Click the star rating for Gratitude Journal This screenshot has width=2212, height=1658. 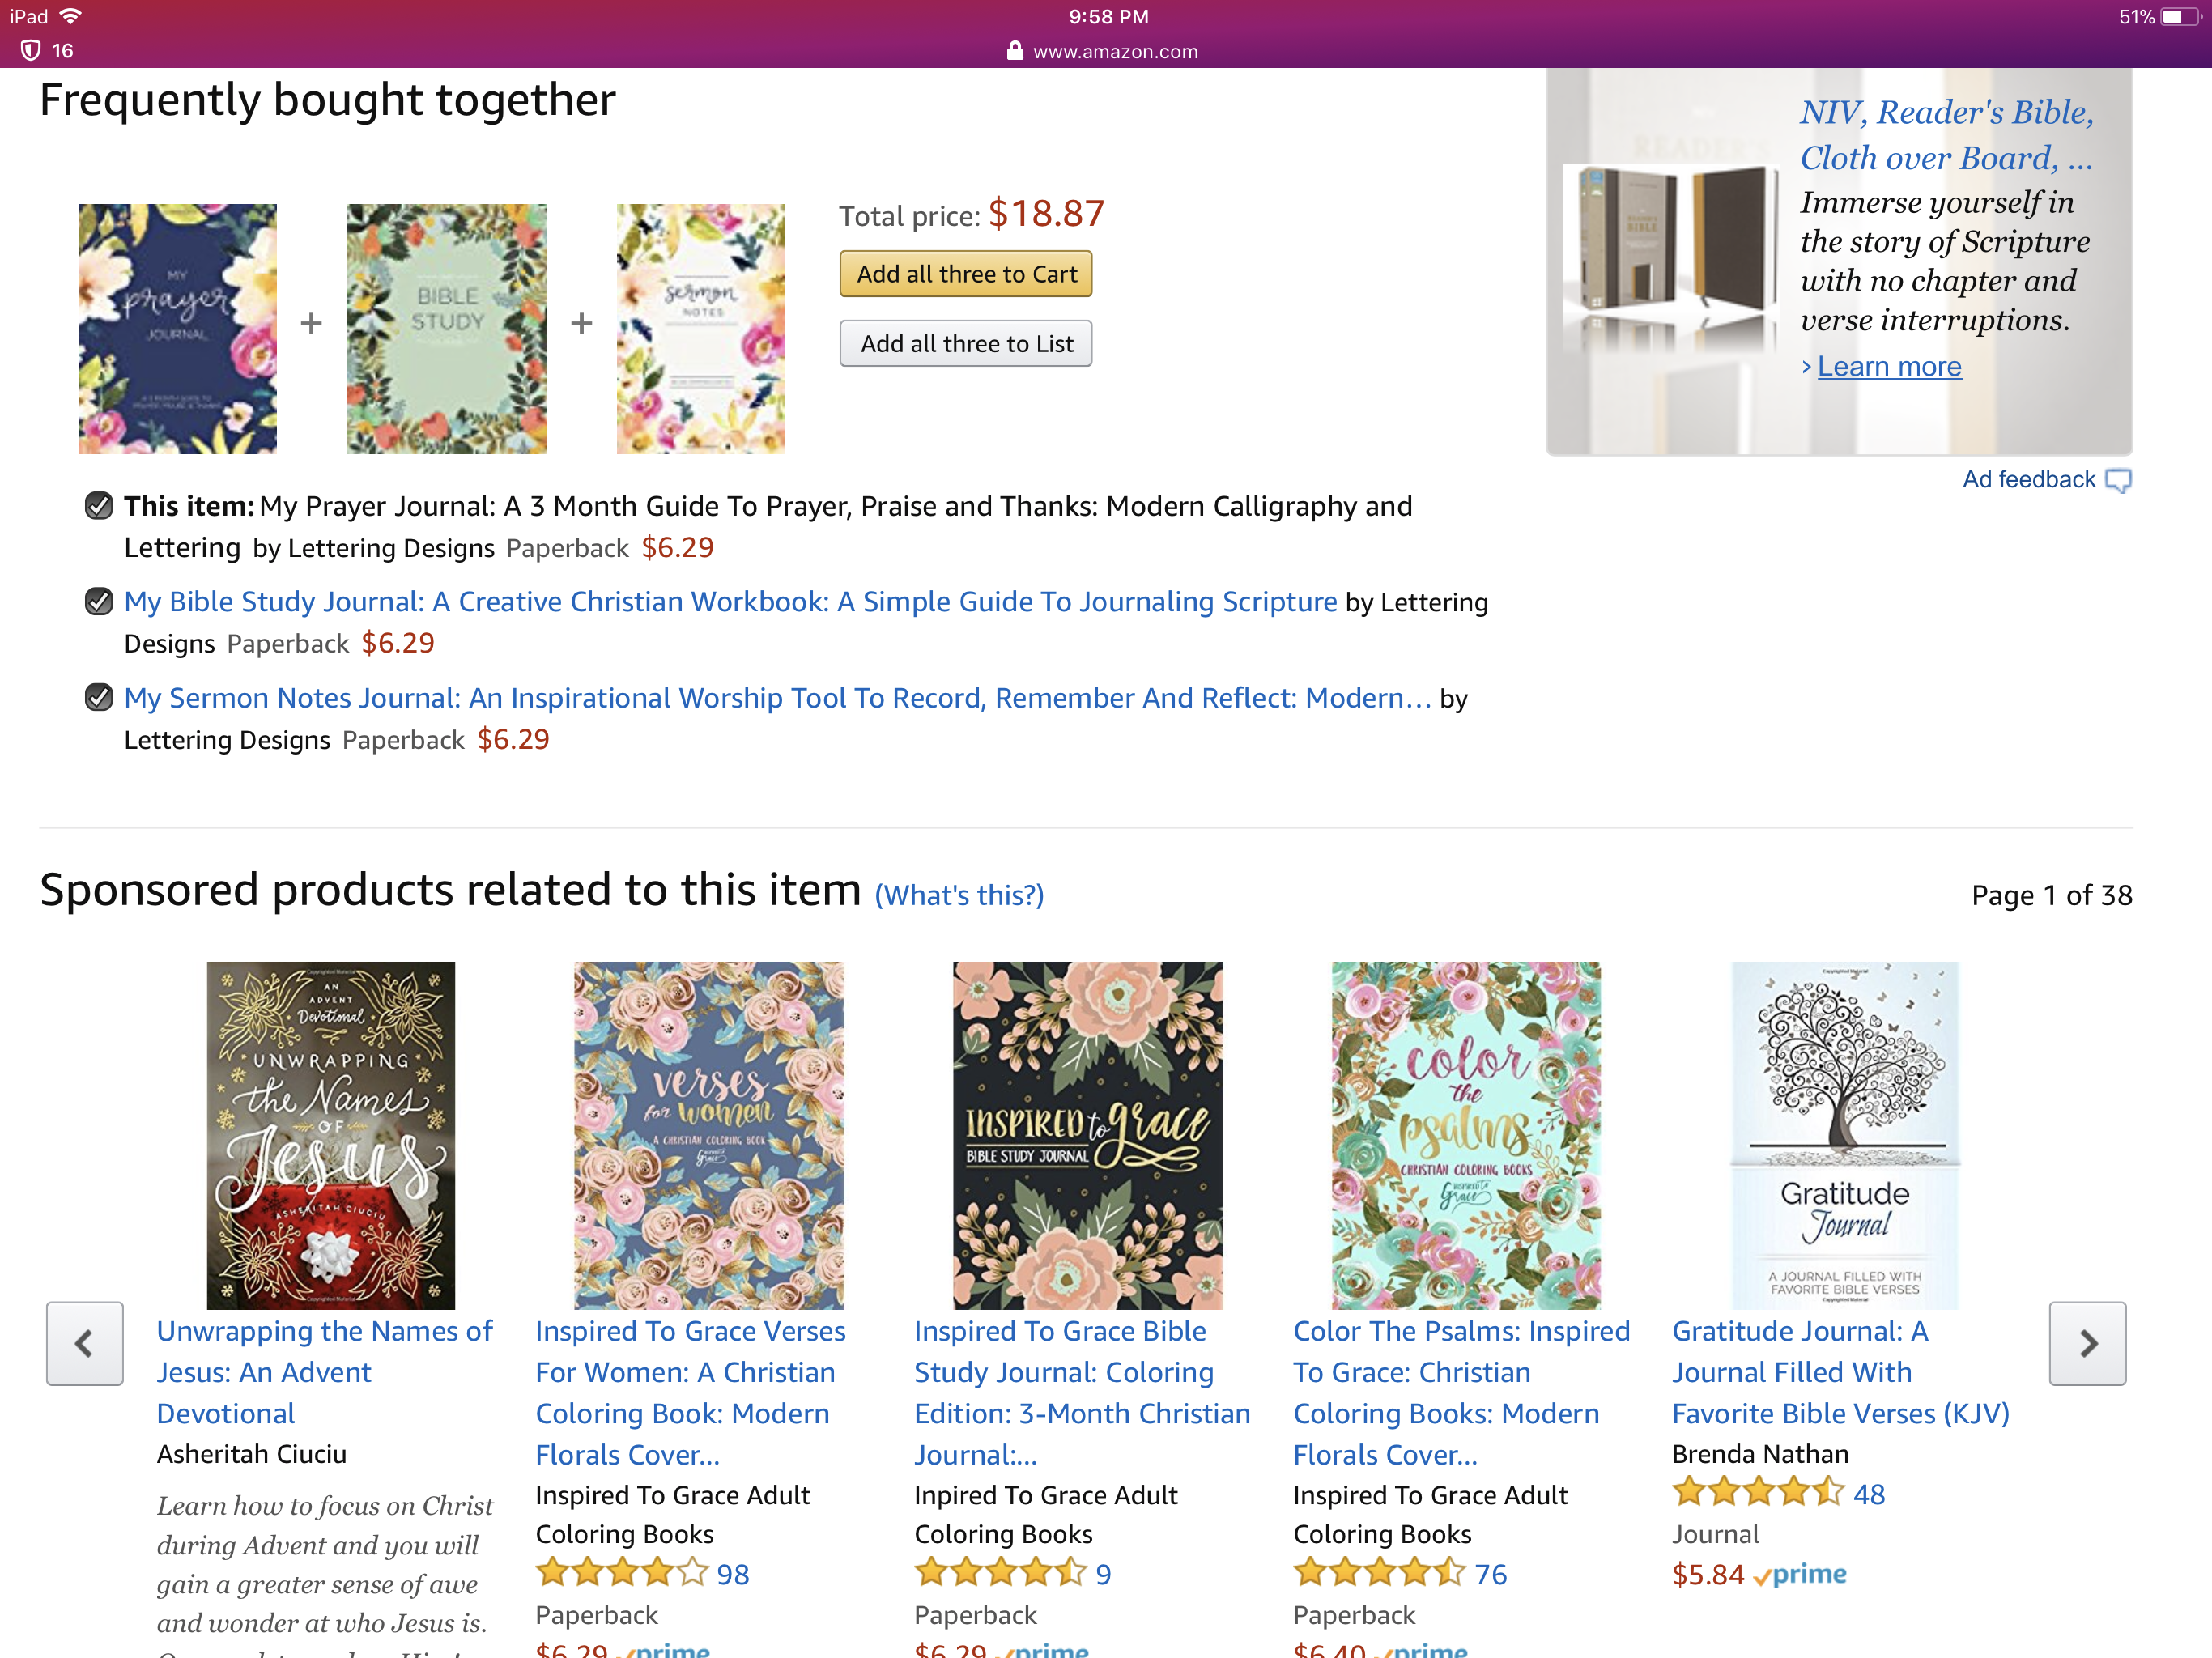coord(1757,1492)
